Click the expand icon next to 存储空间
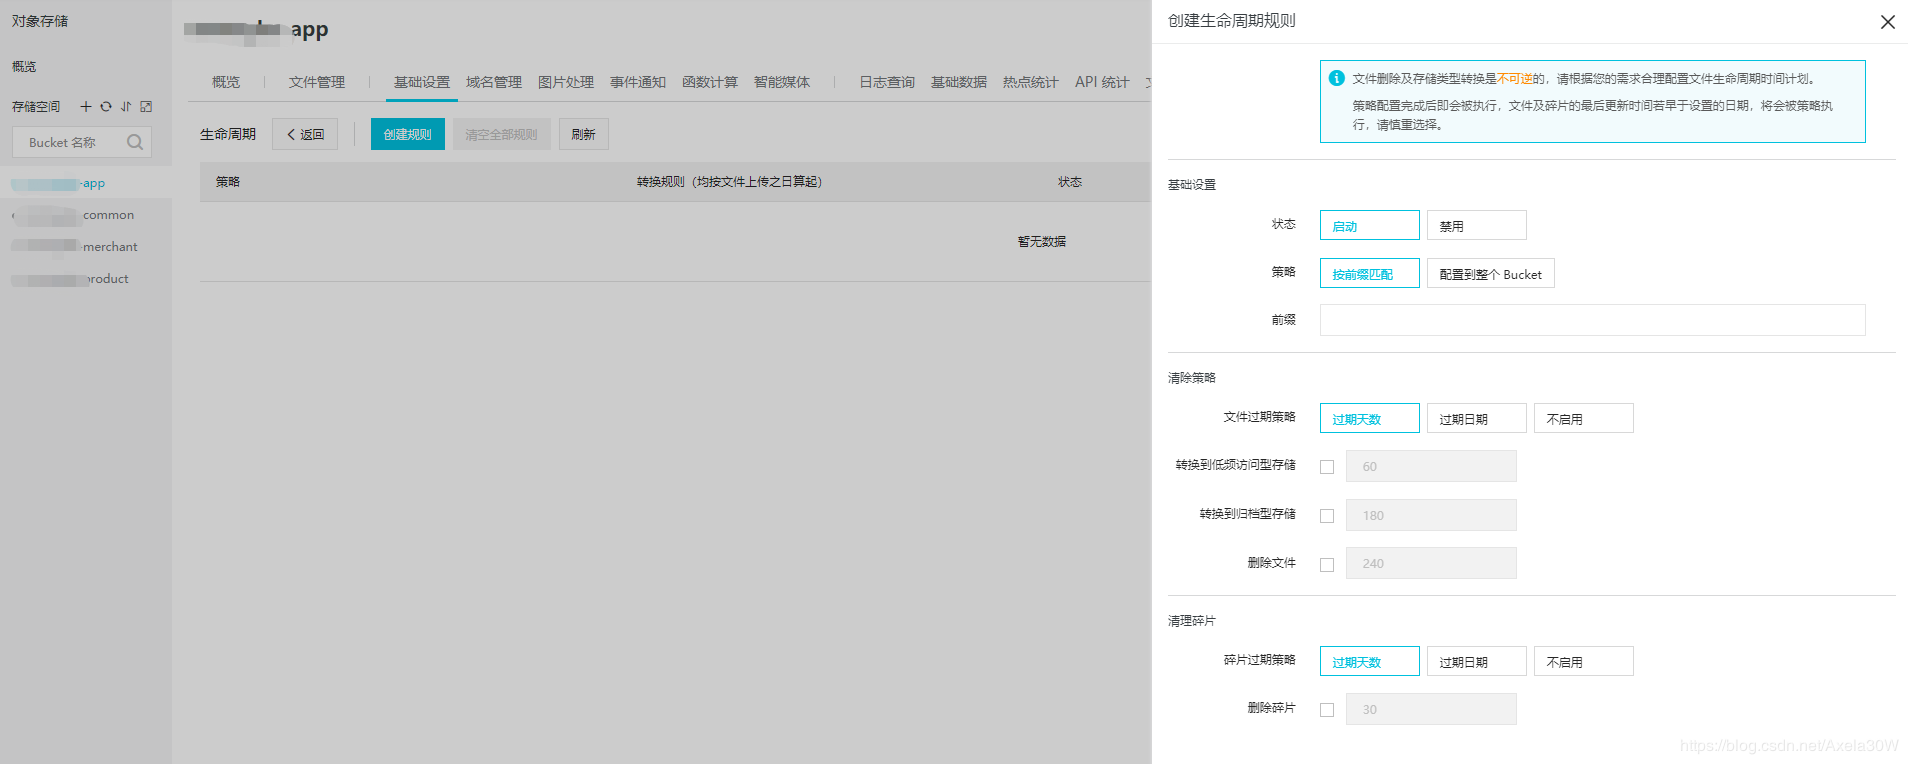The width and height of the screenshot is (1908, 764). coord(146,106)
